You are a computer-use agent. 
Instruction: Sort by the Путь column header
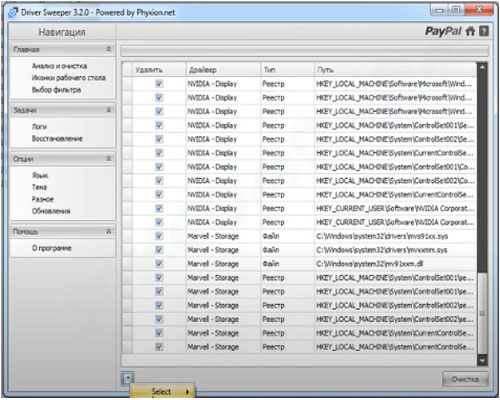pos(395,70)
